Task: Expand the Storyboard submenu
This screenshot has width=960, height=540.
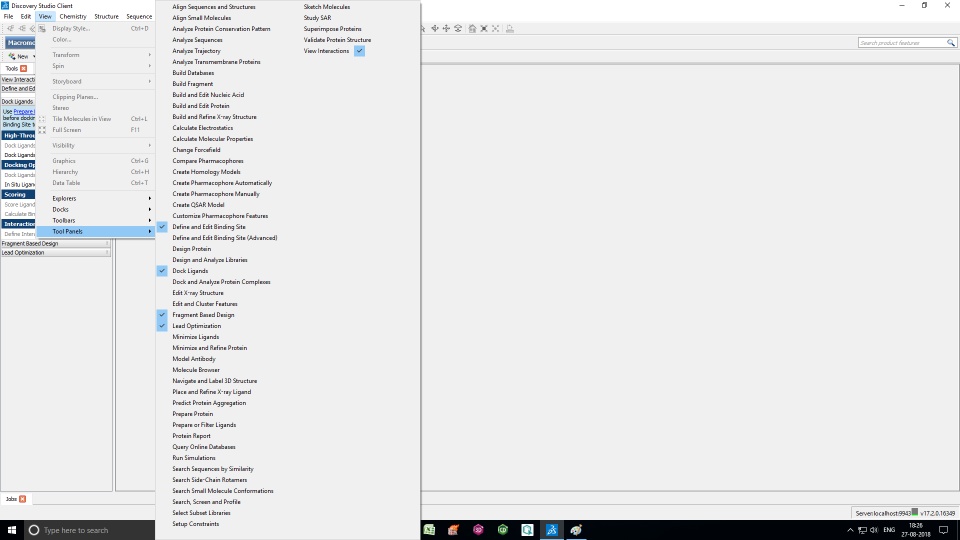Action: [96, 81]
